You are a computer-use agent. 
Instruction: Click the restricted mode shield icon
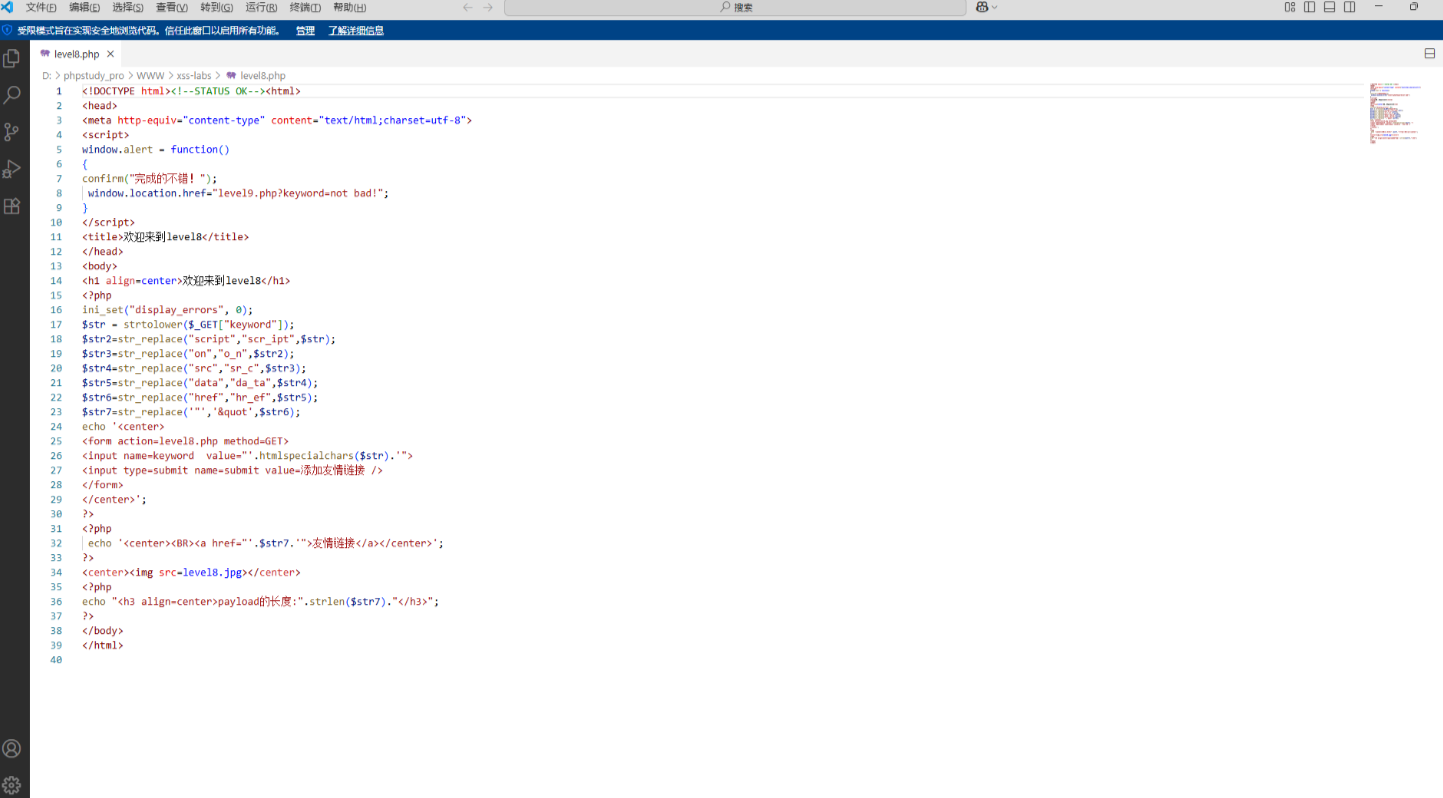7,30
